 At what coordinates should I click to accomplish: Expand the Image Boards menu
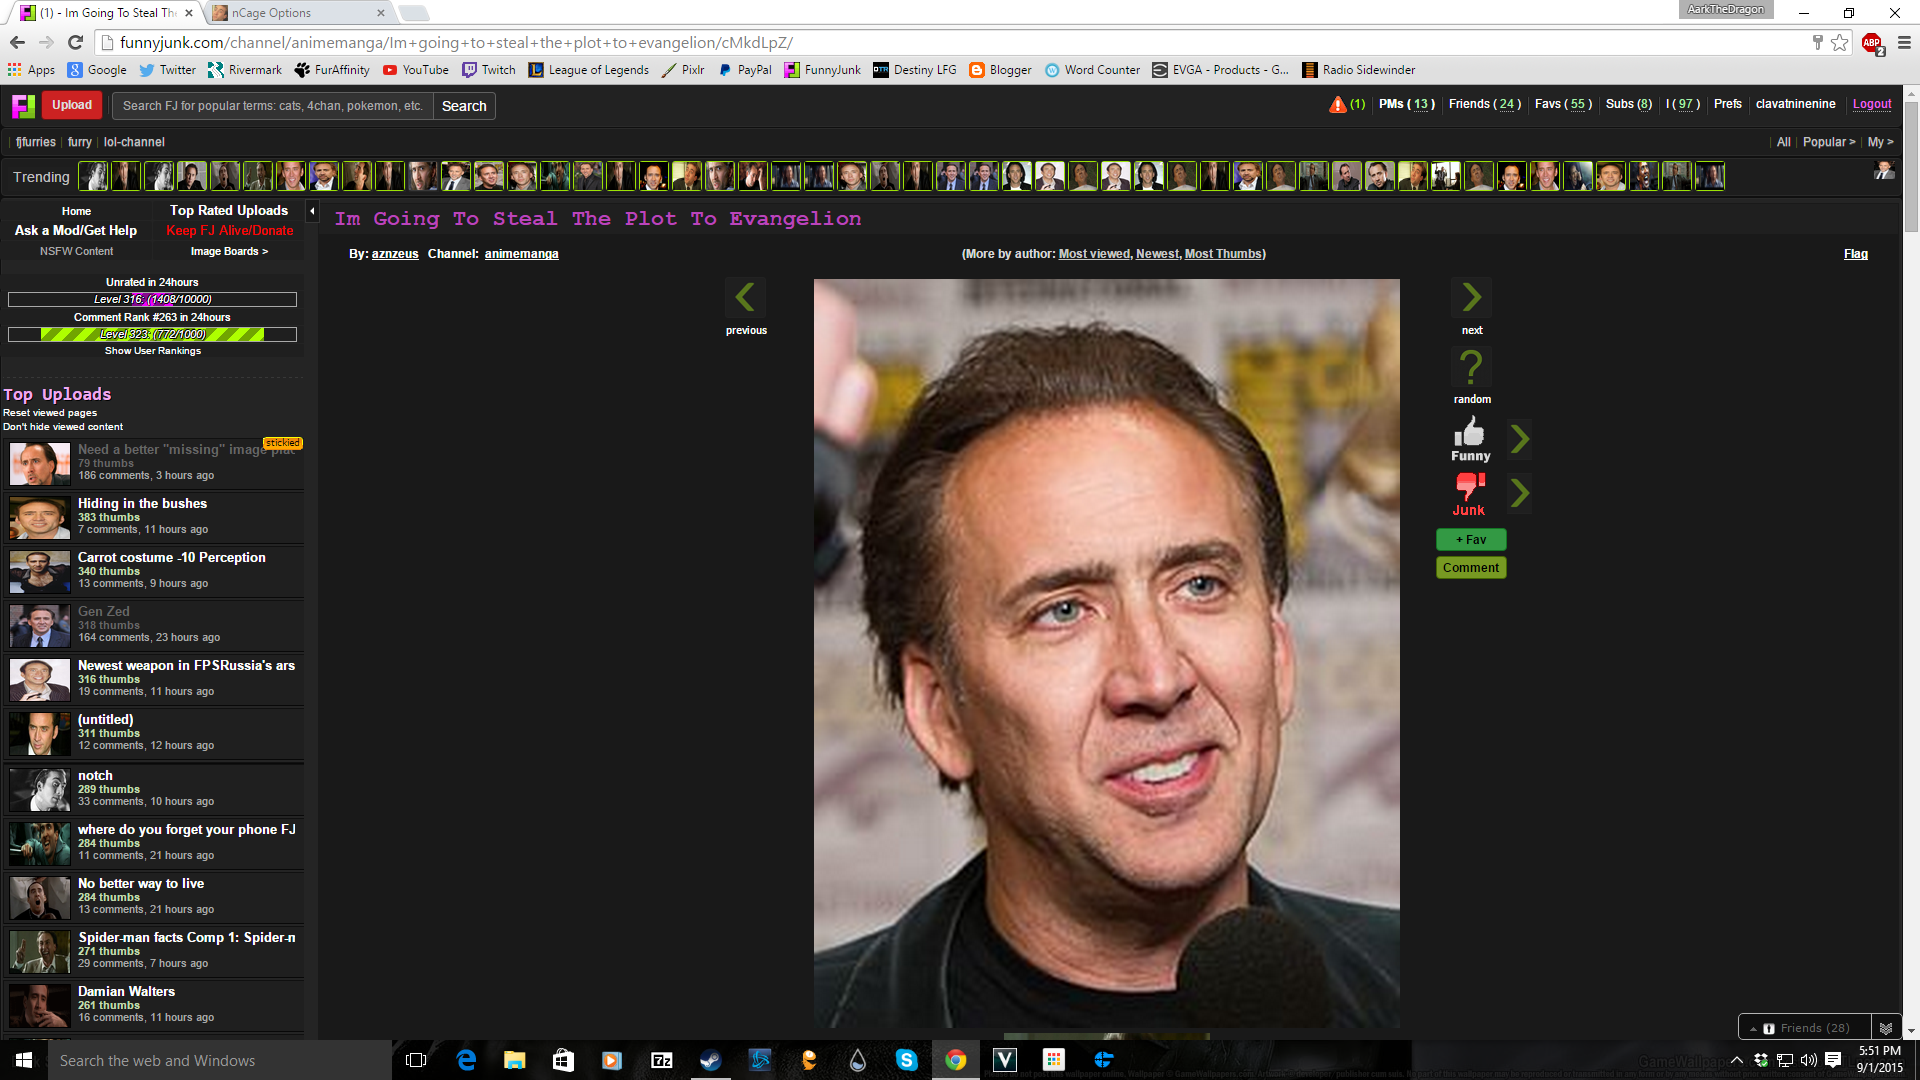(x=229, y=252)
